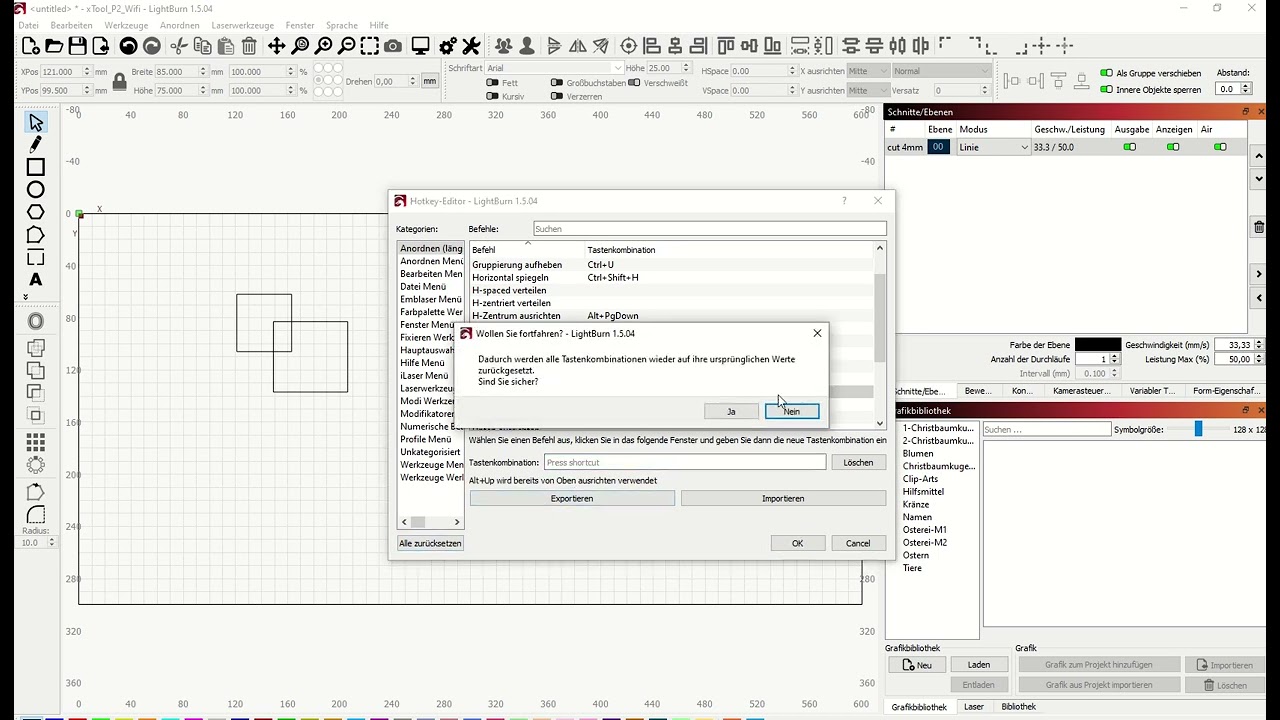Switch to the Laser tab

[973, 707]
